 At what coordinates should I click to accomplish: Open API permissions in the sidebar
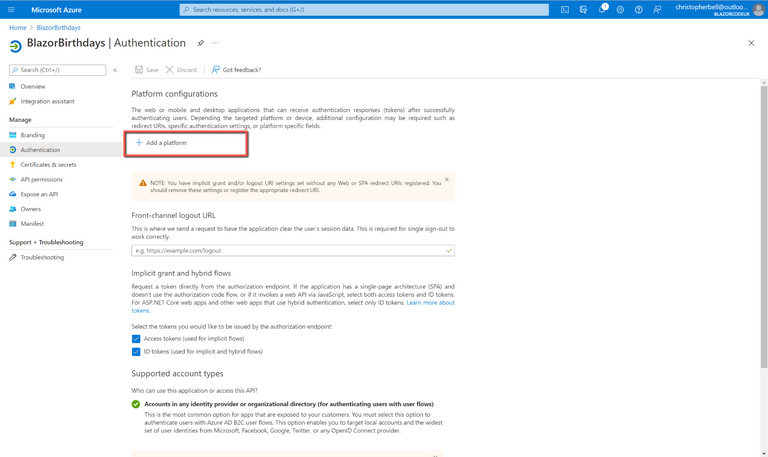41,180
